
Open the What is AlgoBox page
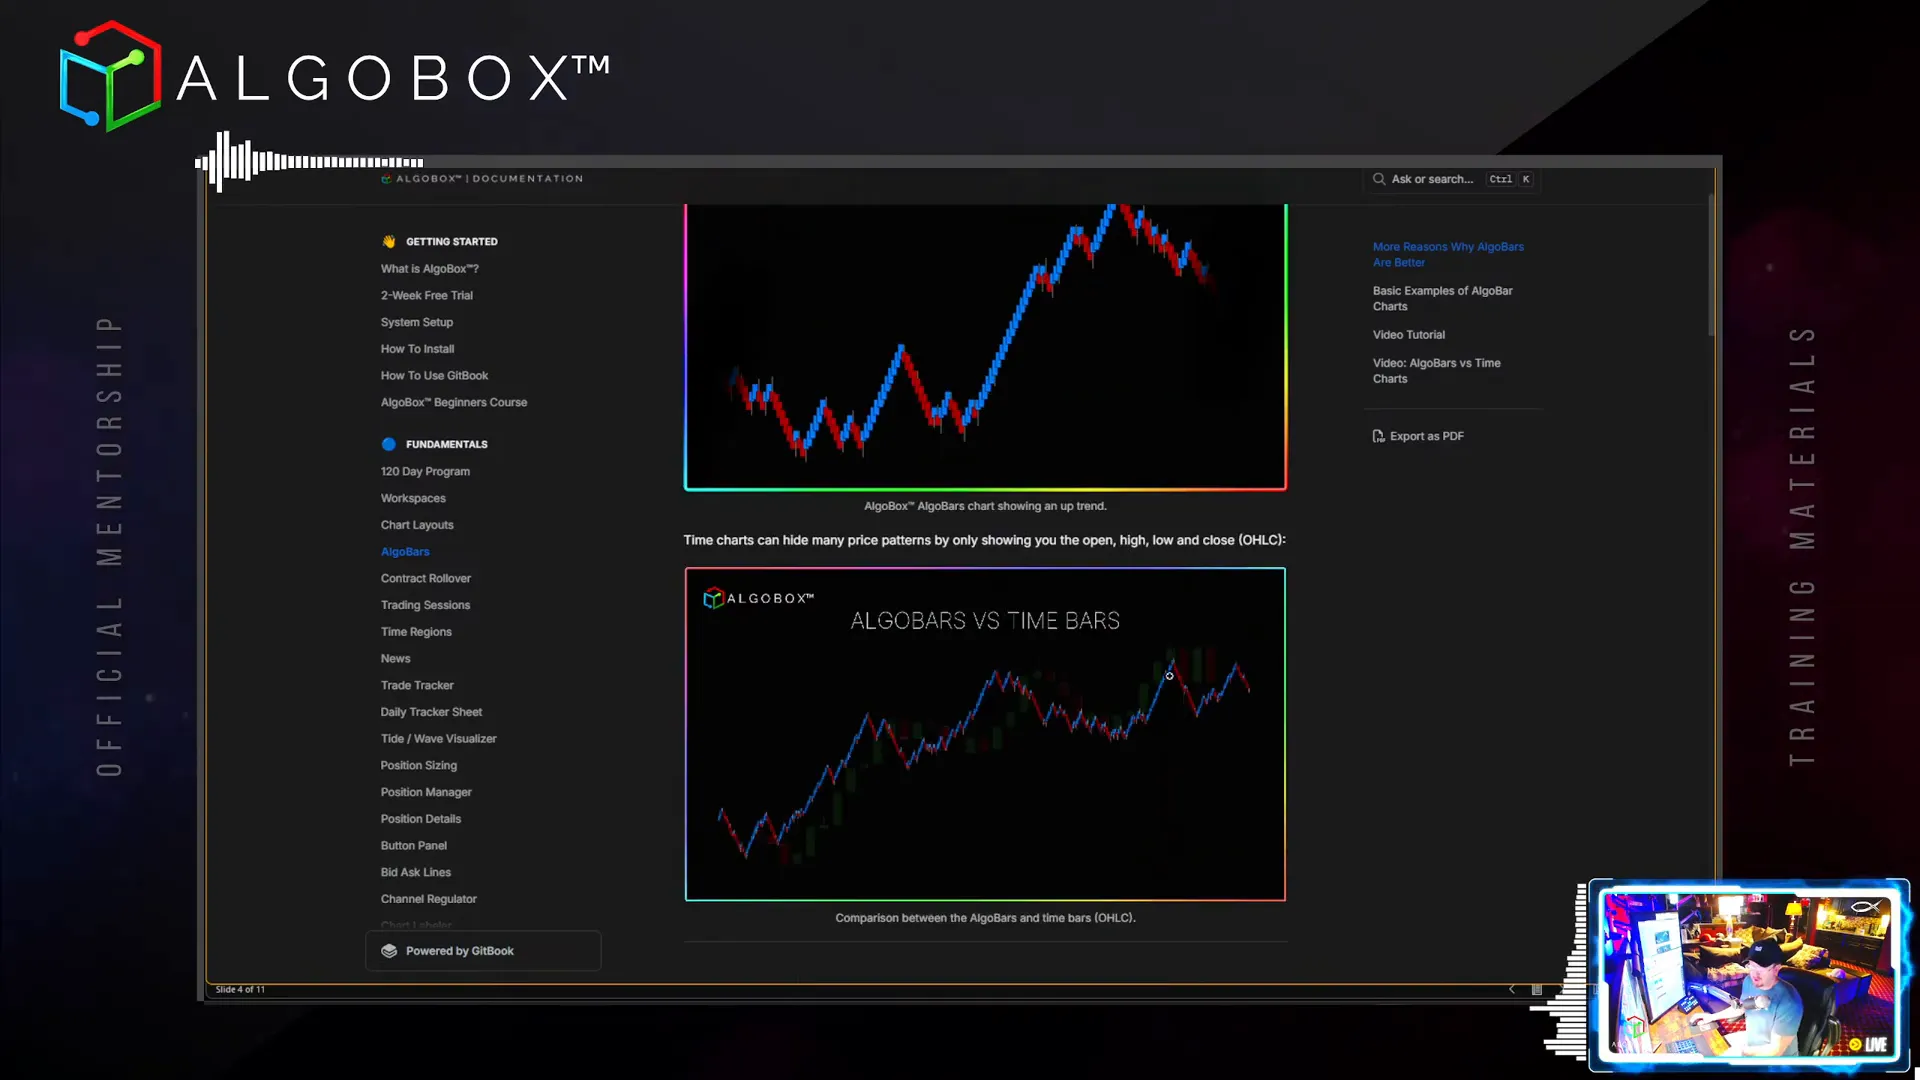pos(430,268)
